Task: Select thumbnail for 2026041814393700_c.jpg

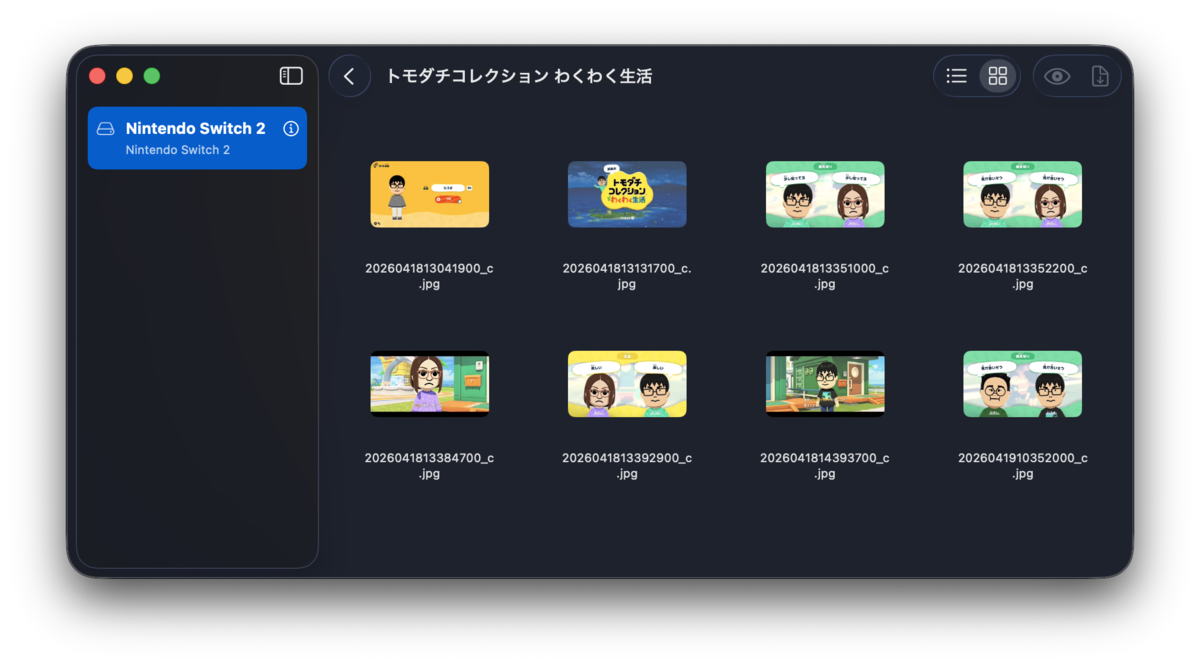Action: tap(825, 384)
